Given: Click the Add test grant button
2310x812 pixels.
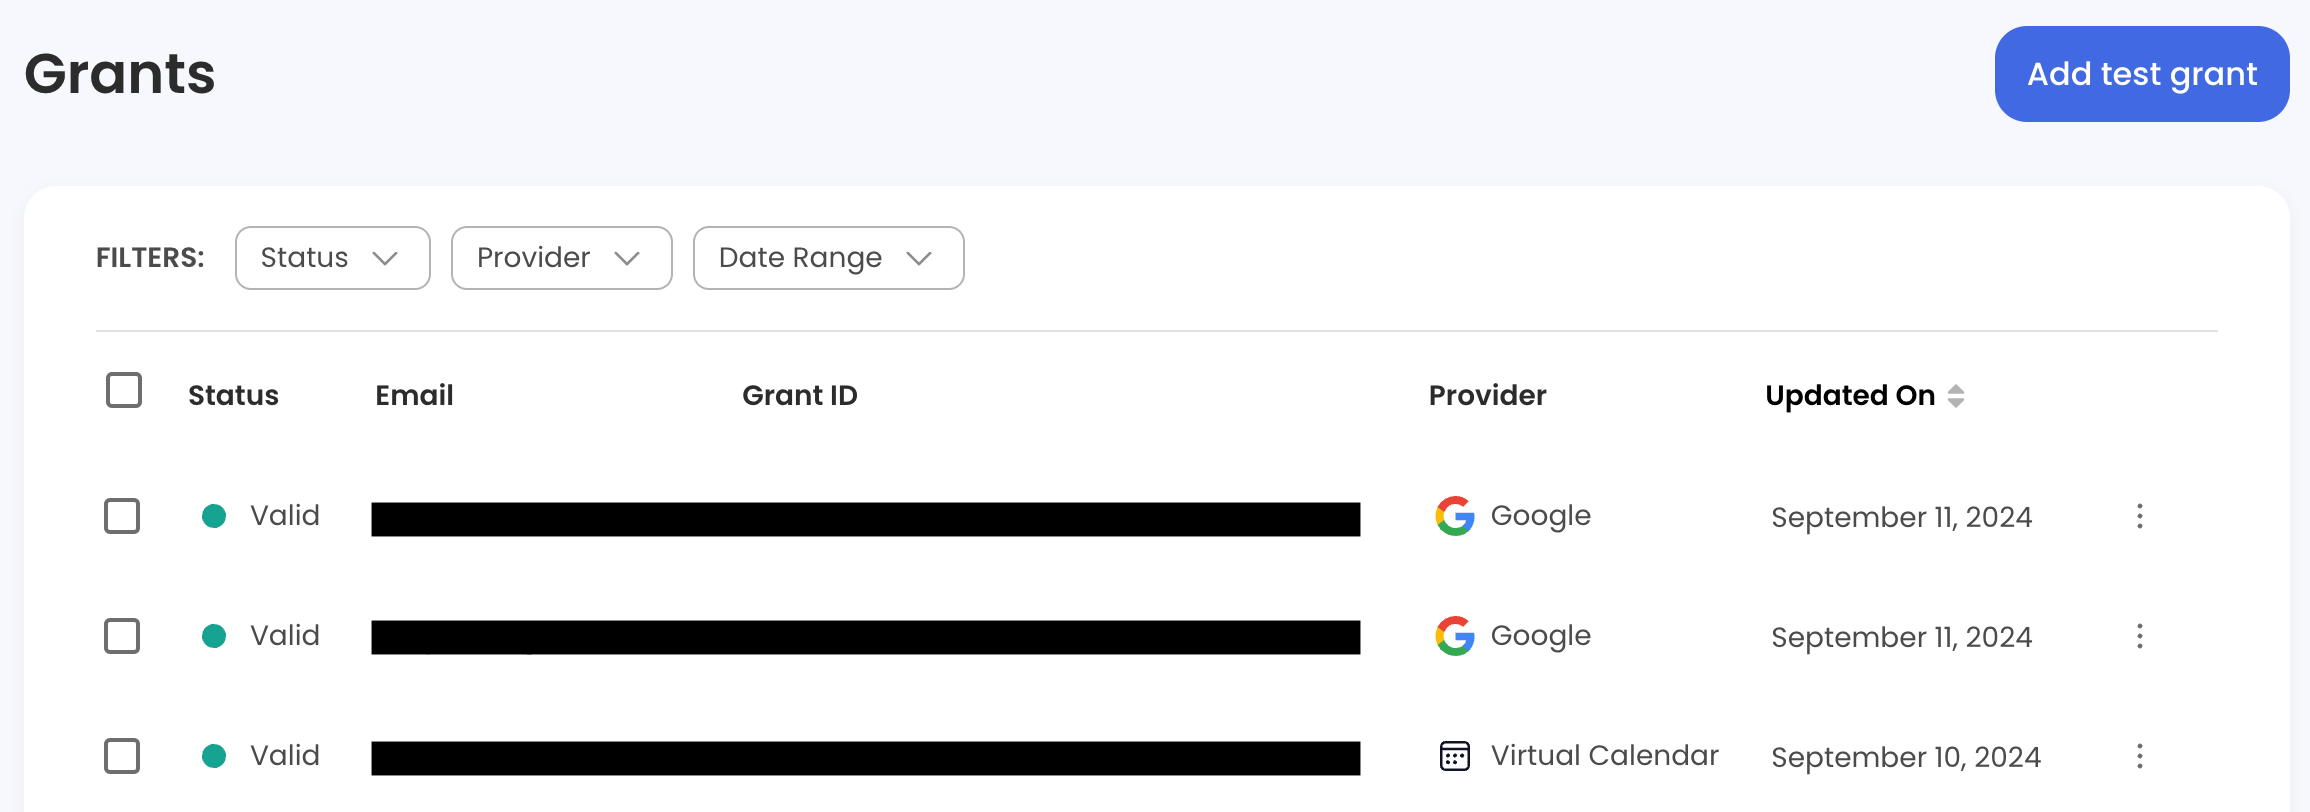Looking at the screenshot, I should pos(2141,73).
